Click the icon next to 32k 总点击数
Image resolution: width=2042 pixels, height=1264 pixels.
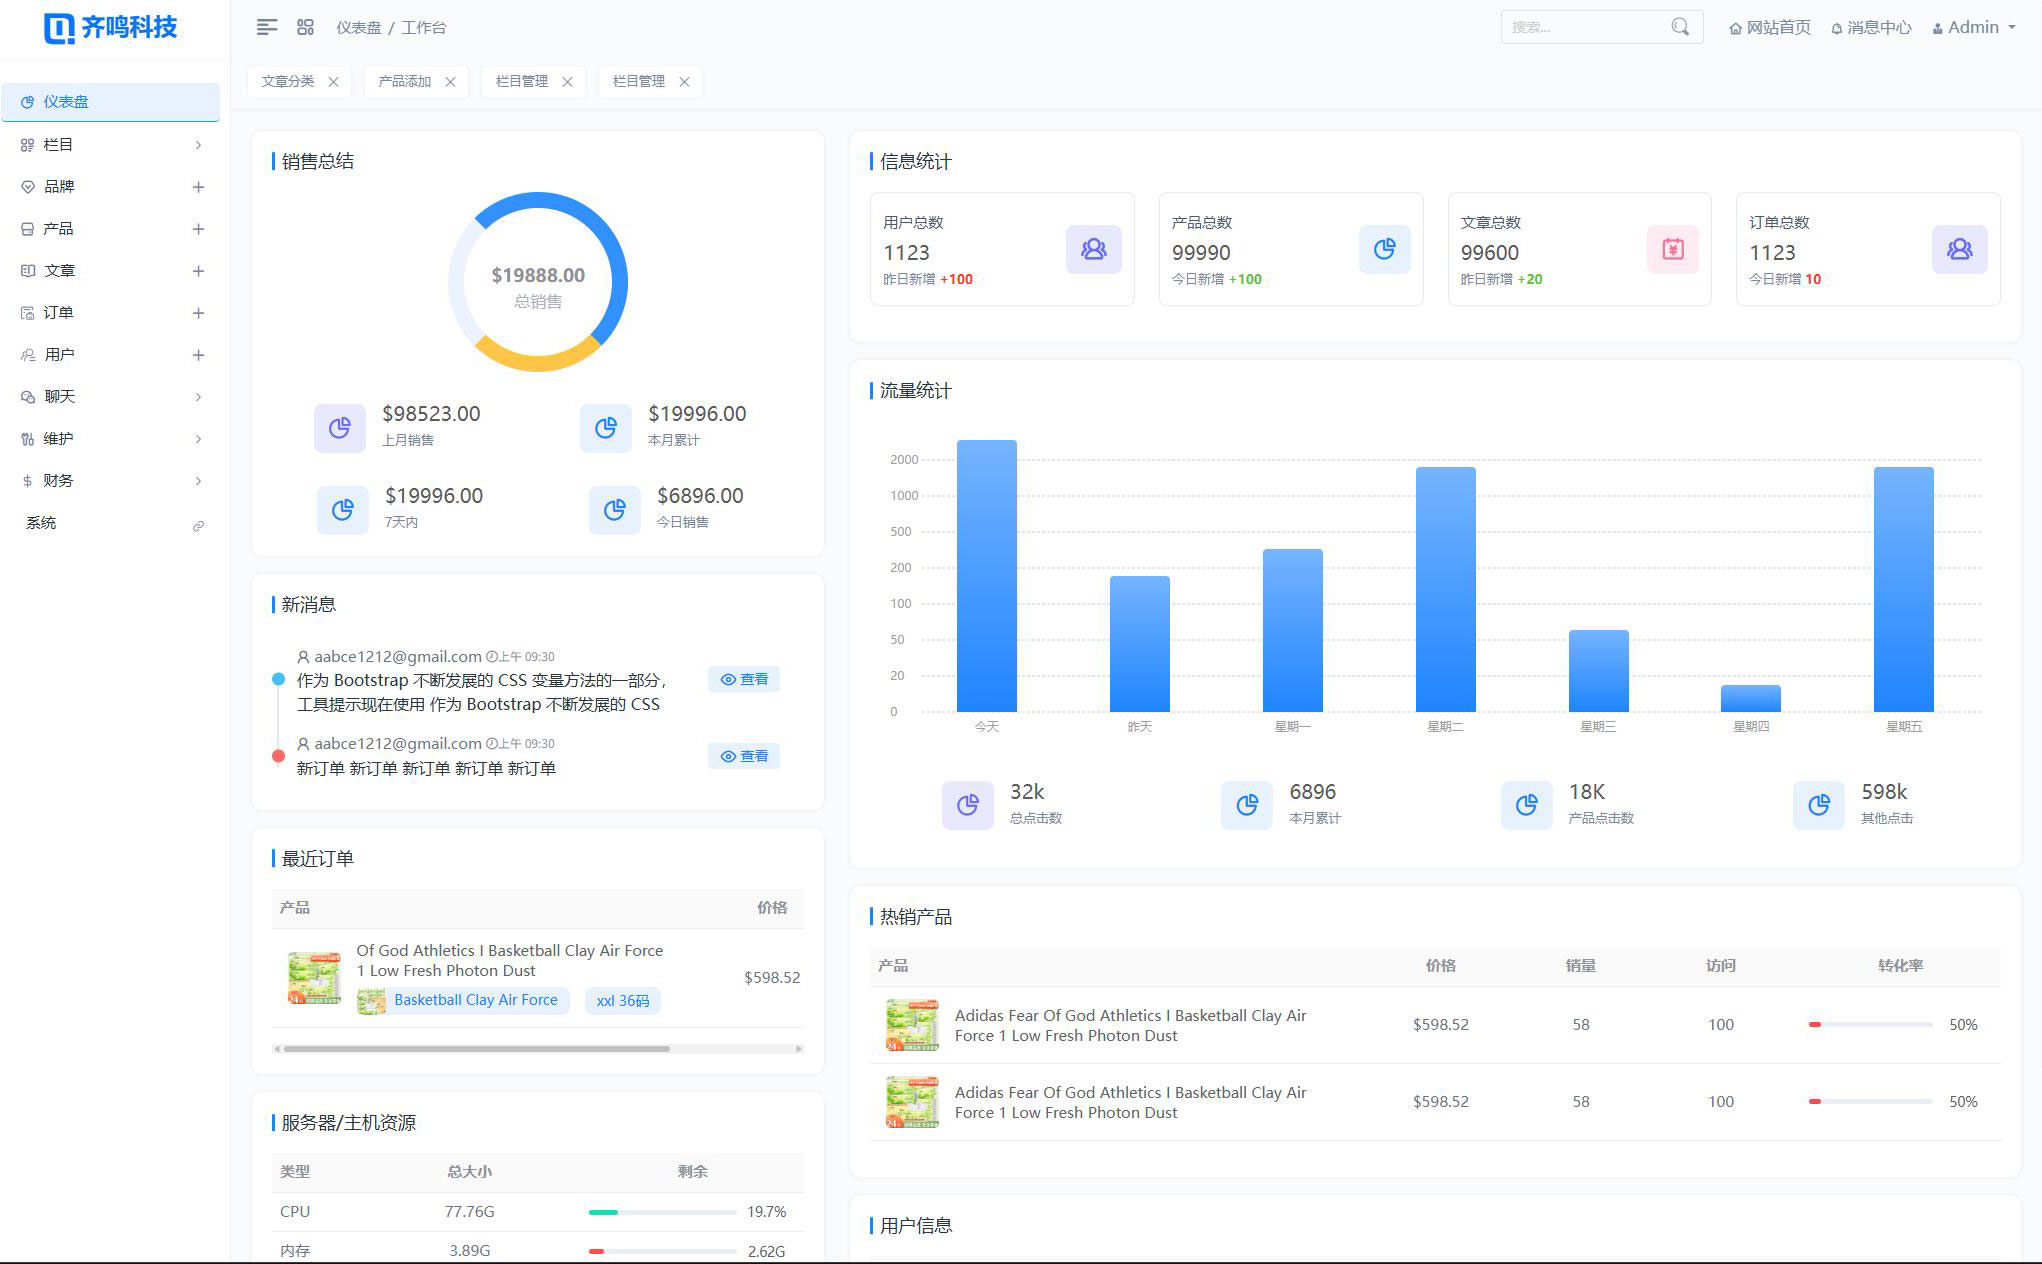click(x=967, y=805)
